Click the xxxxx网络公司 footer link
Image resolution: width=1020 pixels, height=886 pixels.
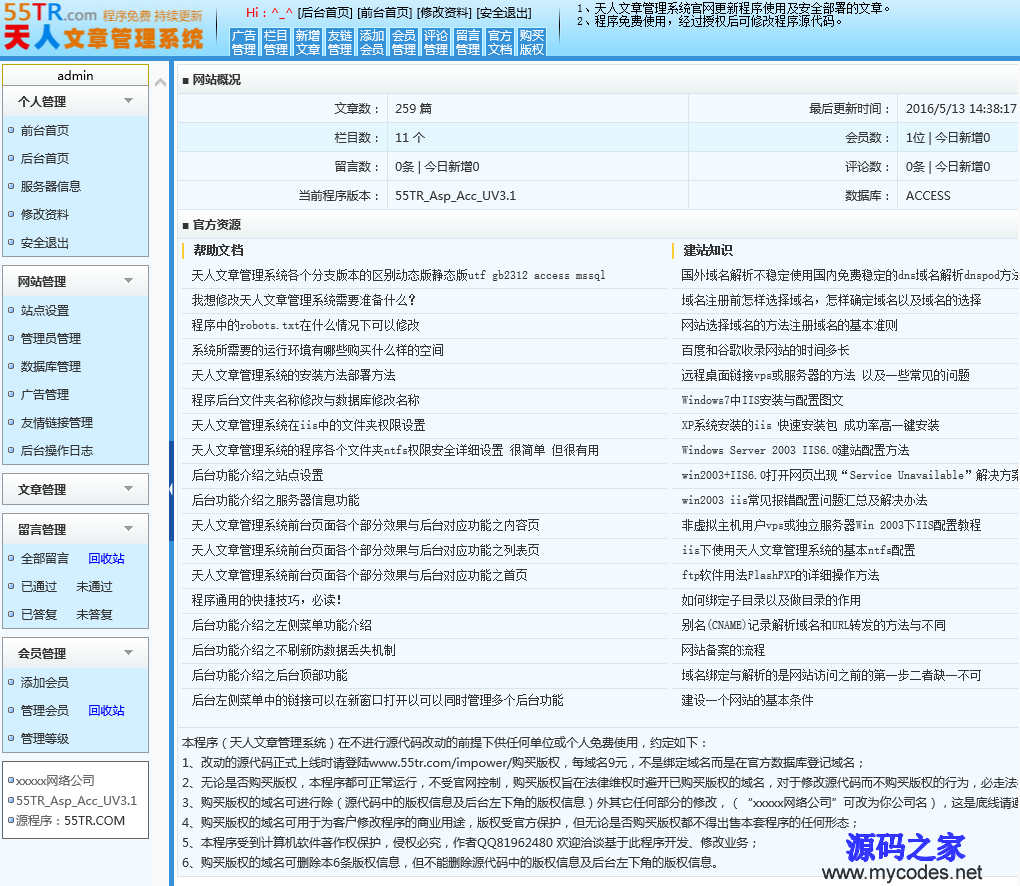pyautogui.click(x=55, y=780)
